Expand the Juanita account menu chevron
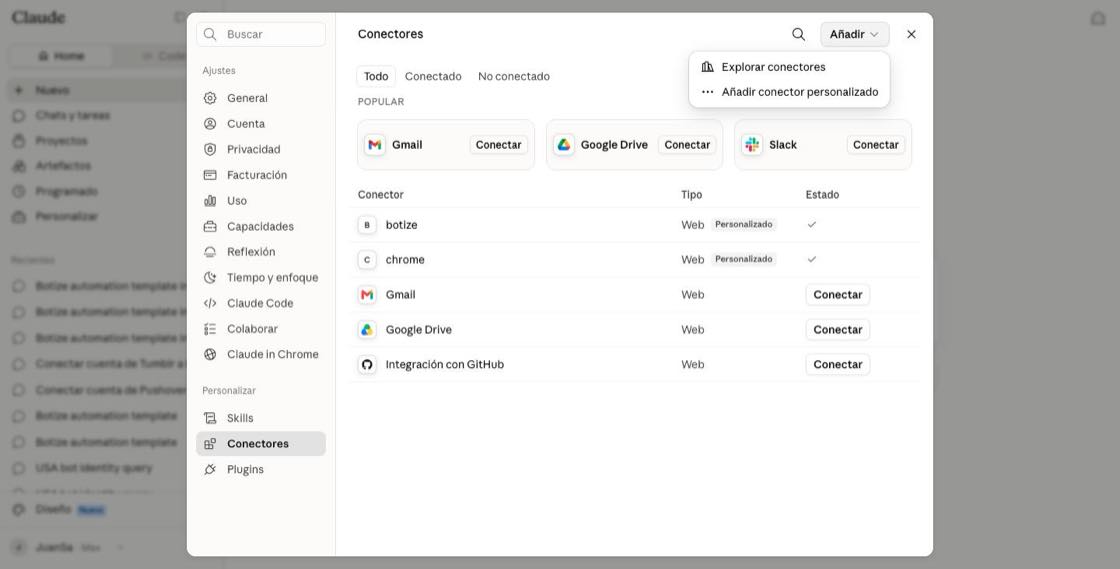1120x569 pixels. [x=119, y=548]
